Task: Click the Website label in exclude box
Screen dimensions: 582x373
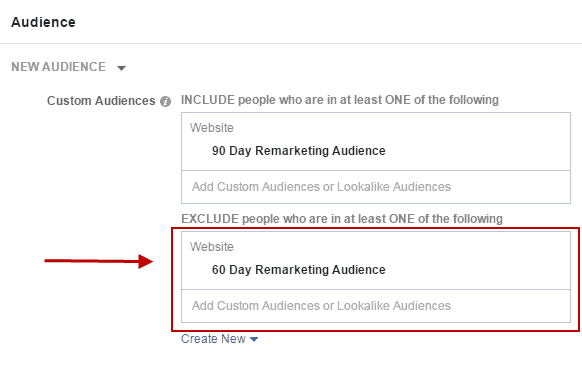Action: click(212, 247)
